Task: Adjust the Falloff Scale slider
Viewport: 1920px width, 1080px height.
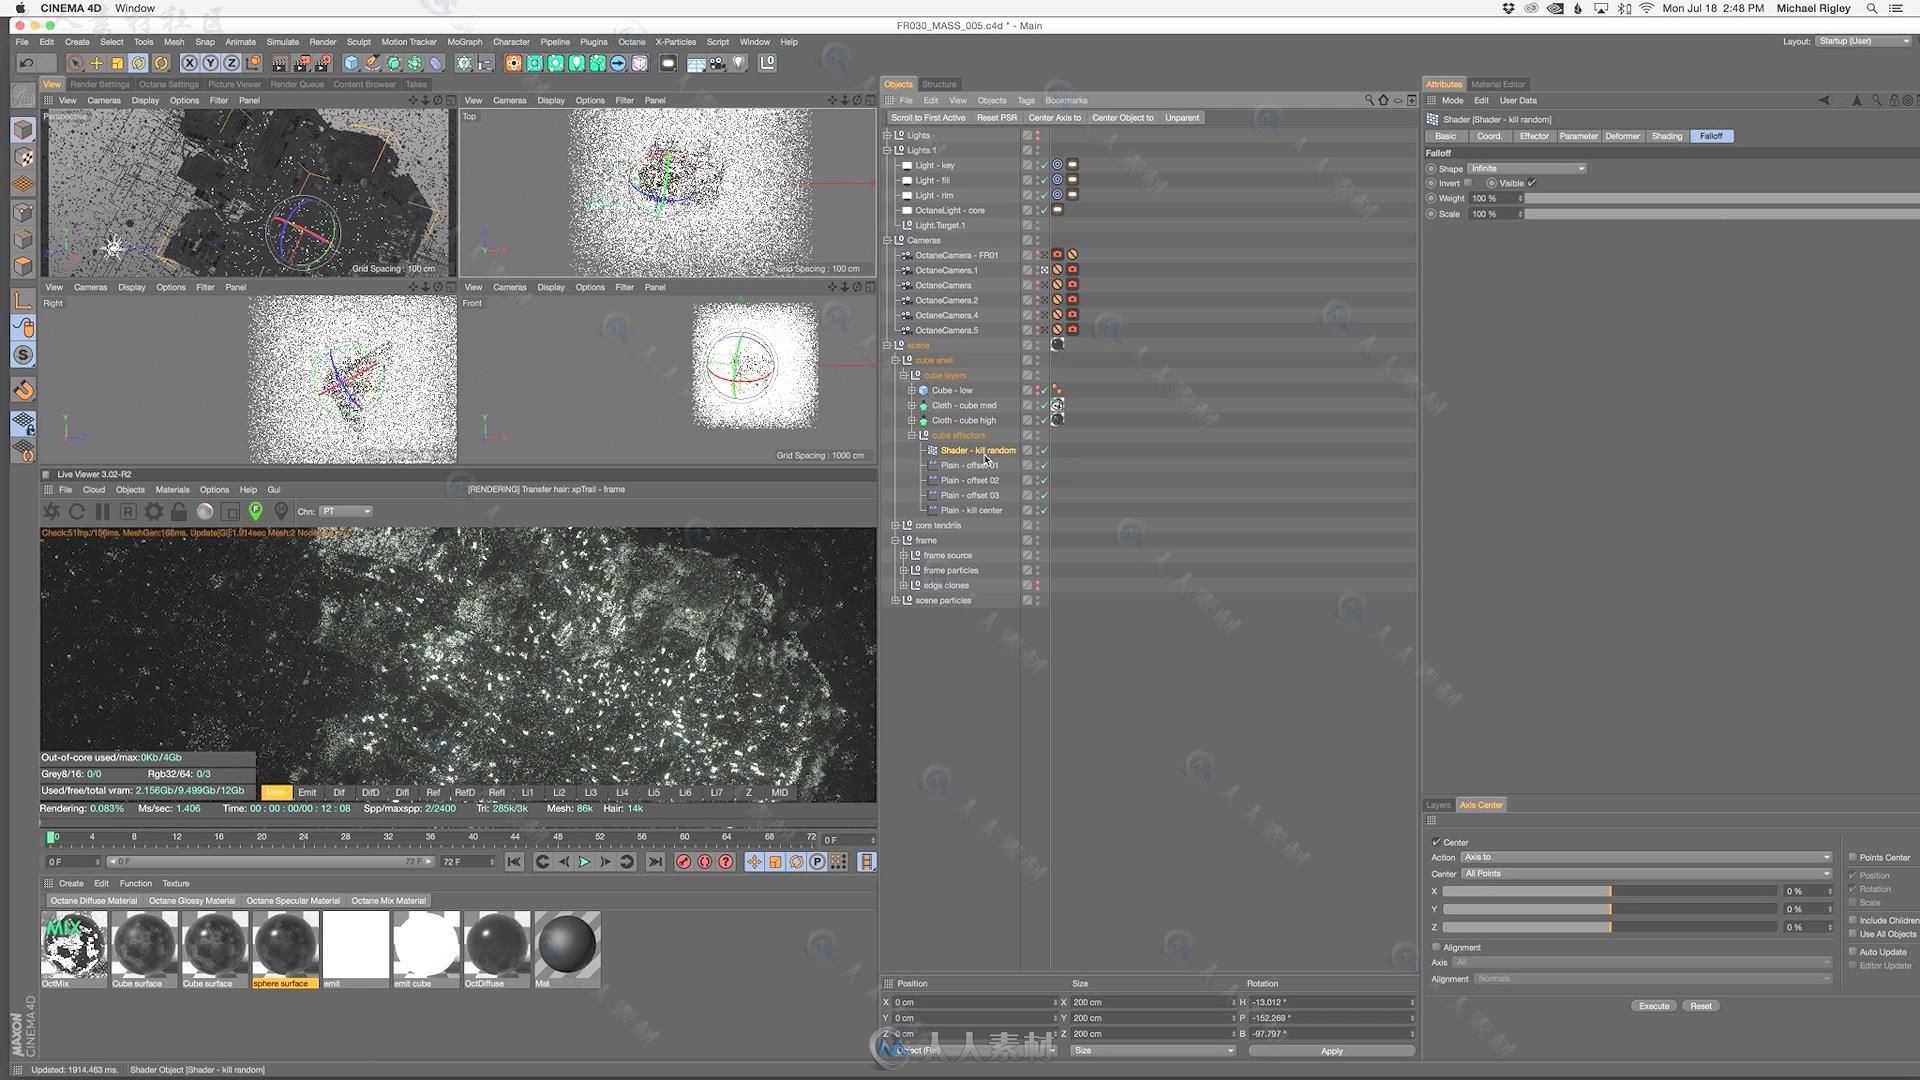Action: click(x=1722, y=214)
